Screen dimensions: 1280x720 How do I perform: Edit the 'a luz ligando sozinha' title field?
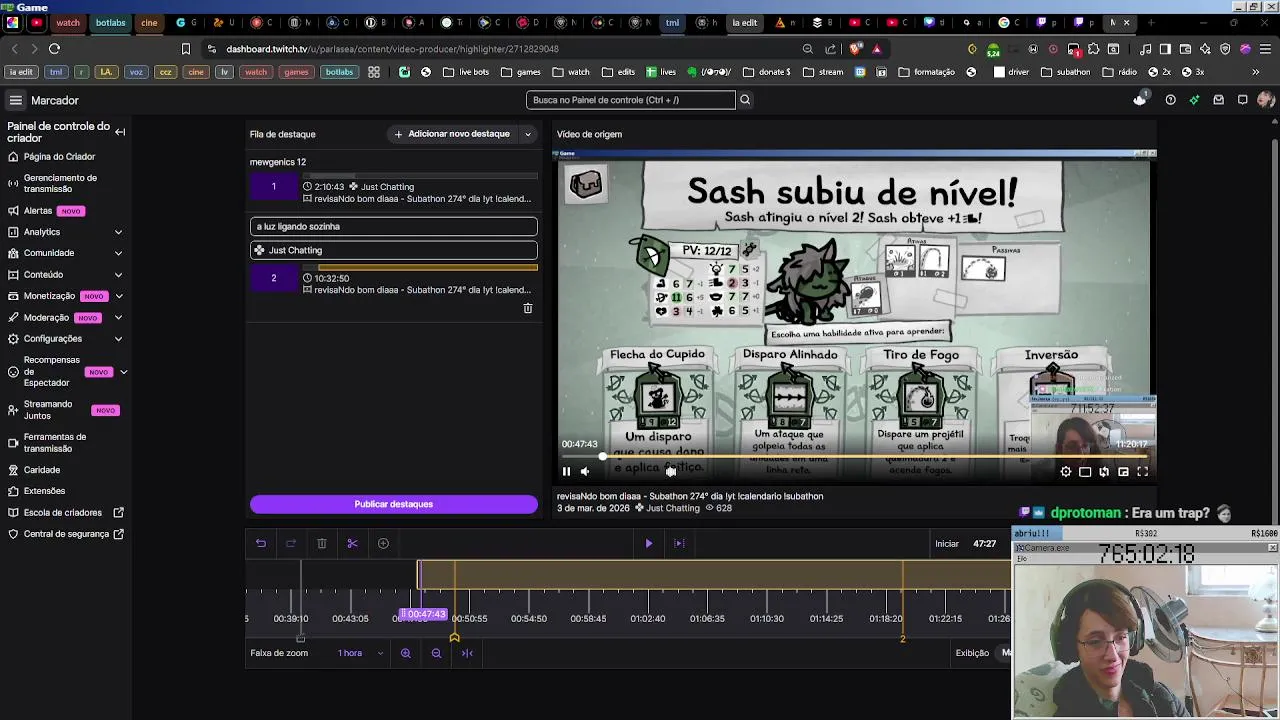[x=394, y=227]
